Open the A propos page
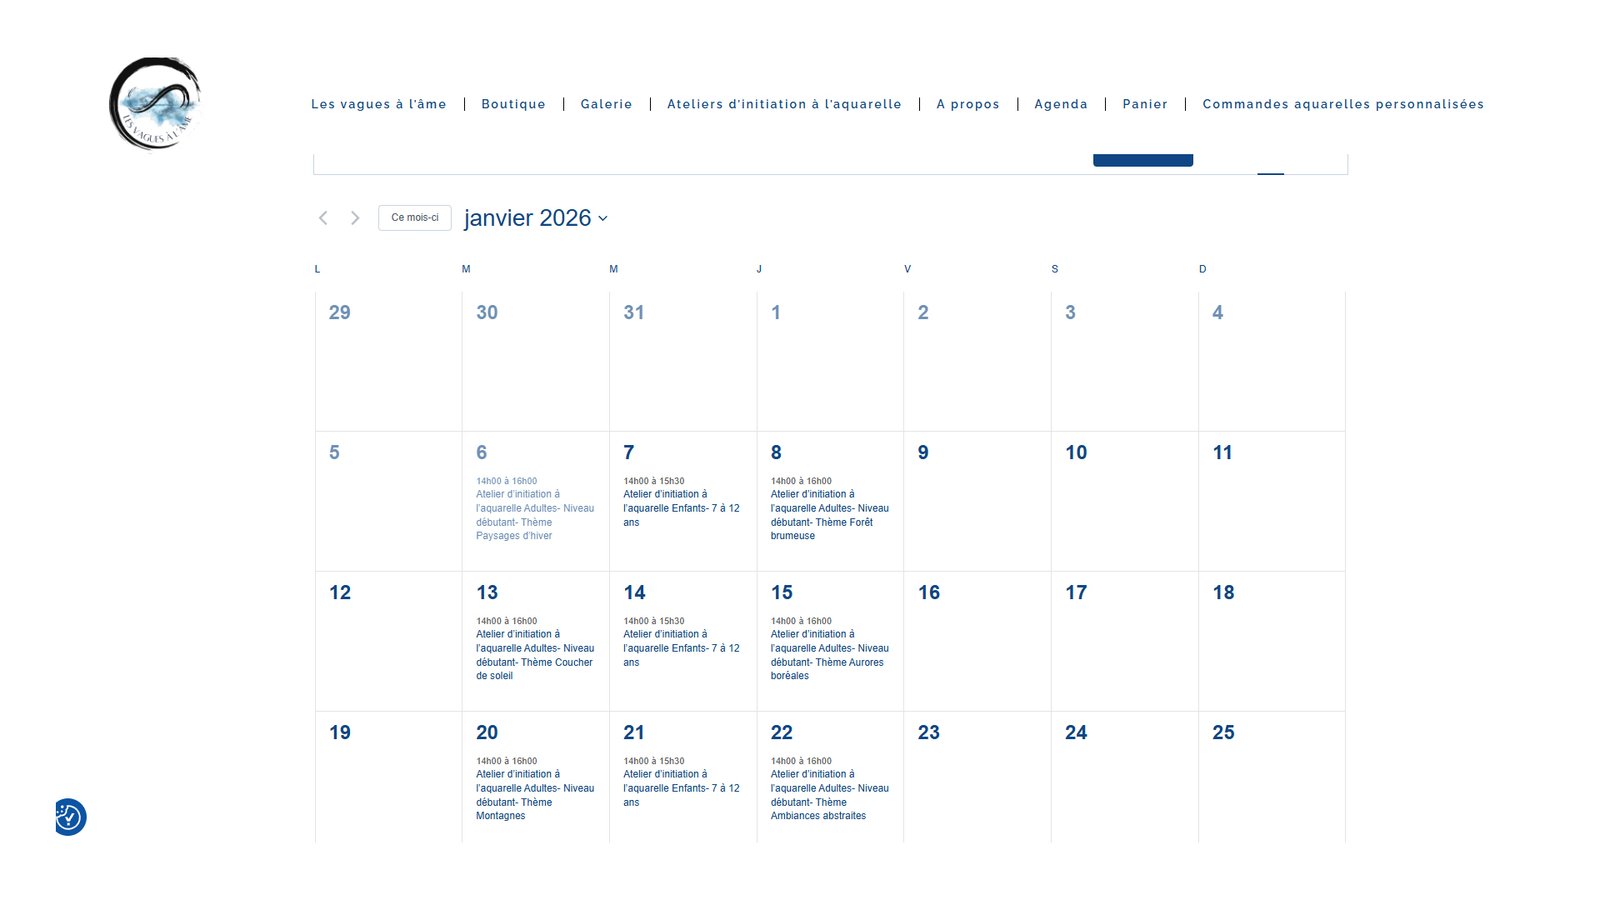Viewport: 1600px width, 900px height. (967, 104)
